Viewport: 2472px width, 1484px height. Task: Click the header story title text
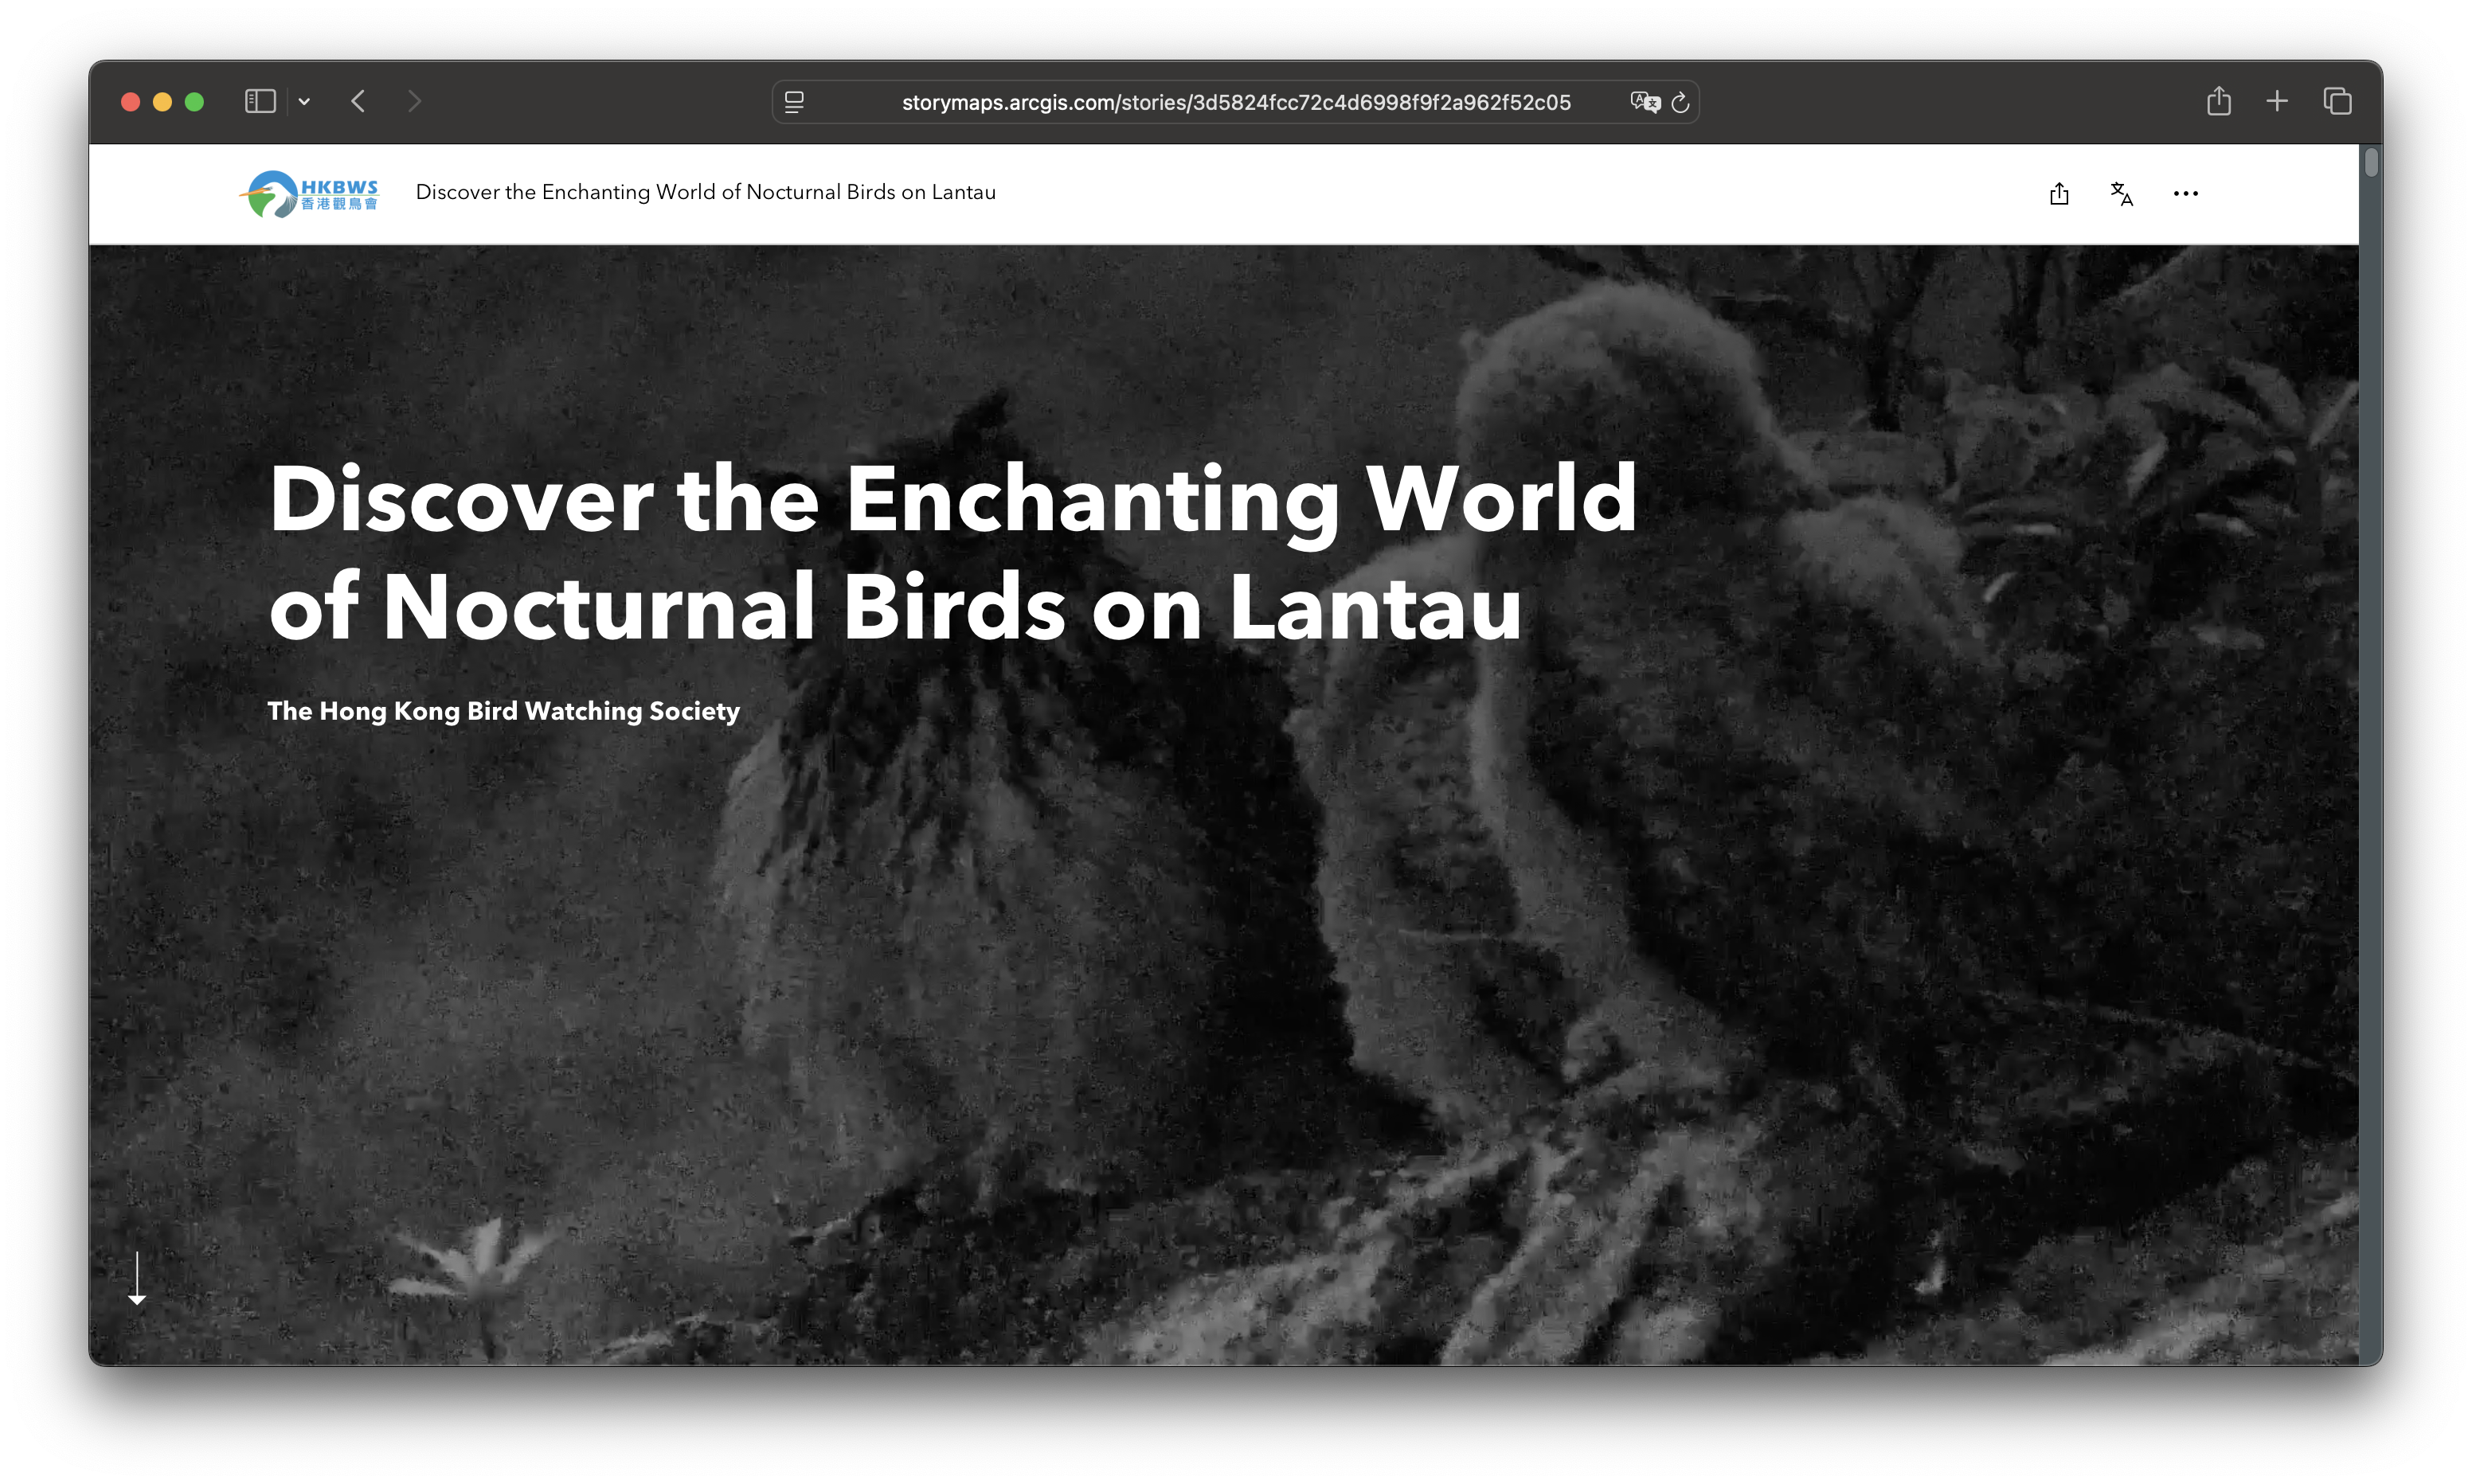point(705,192)
